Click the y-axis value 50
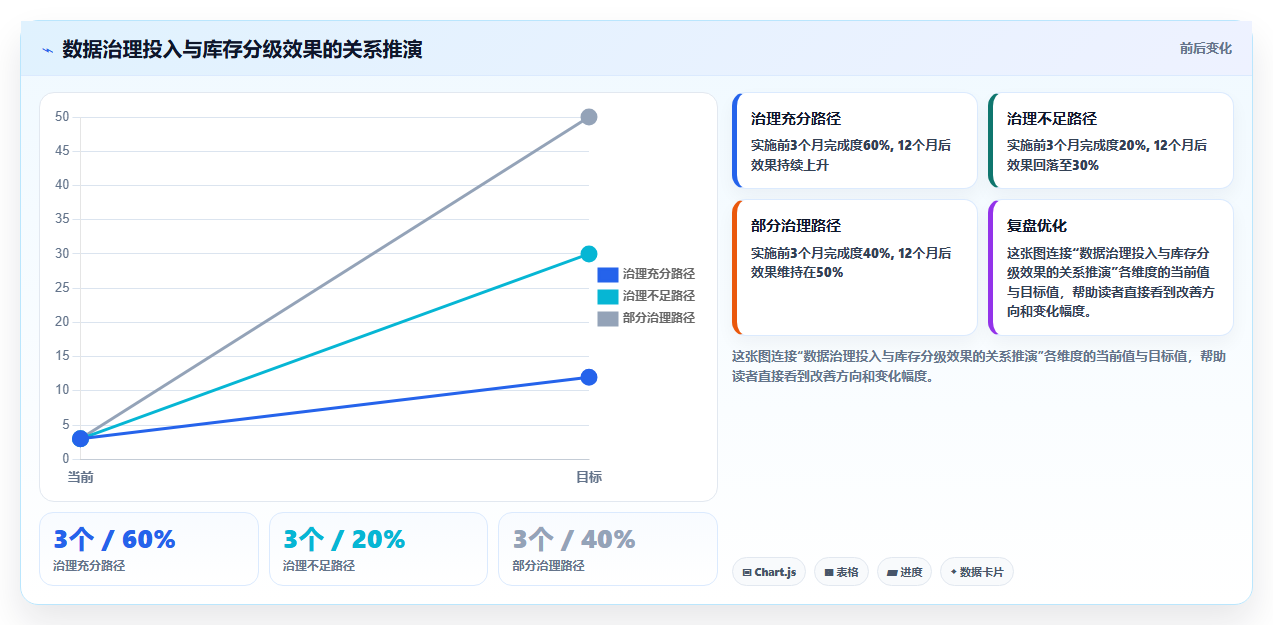The width and height of the screenshot is (1273, 625). click(62, 117)
